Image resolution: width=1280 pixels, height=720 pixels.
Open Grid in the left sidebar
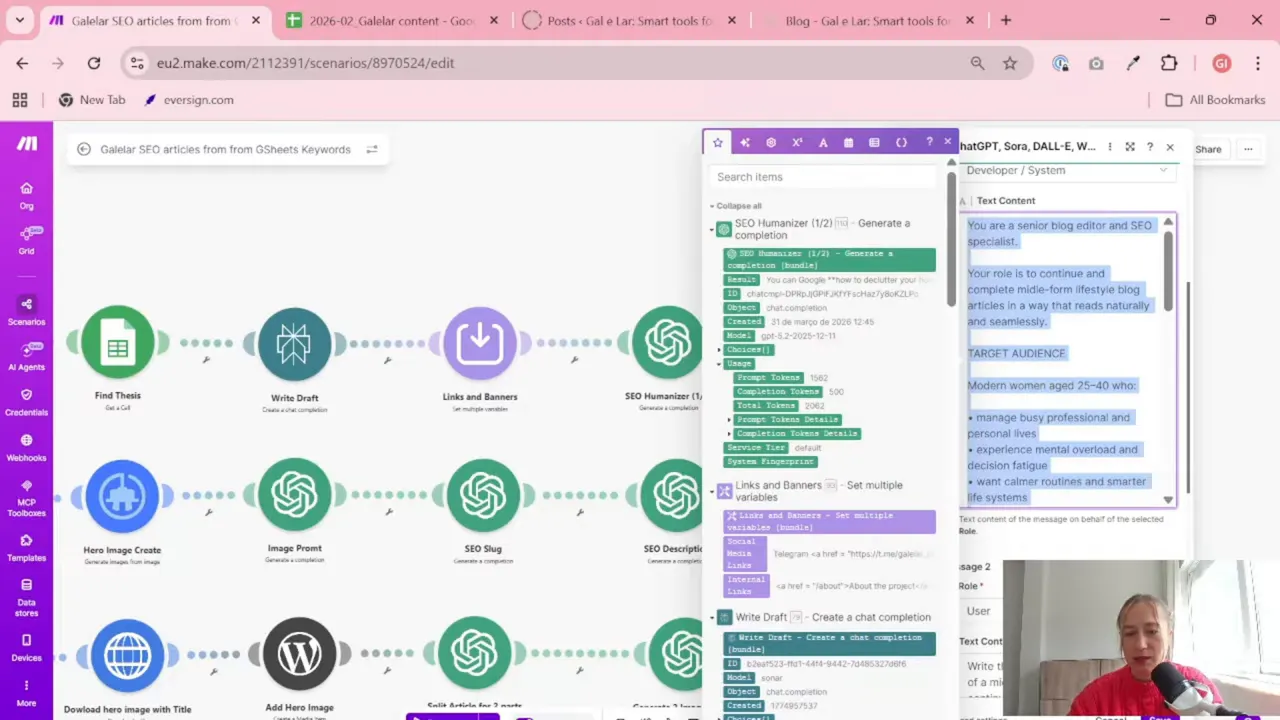[x=26, y=240]
